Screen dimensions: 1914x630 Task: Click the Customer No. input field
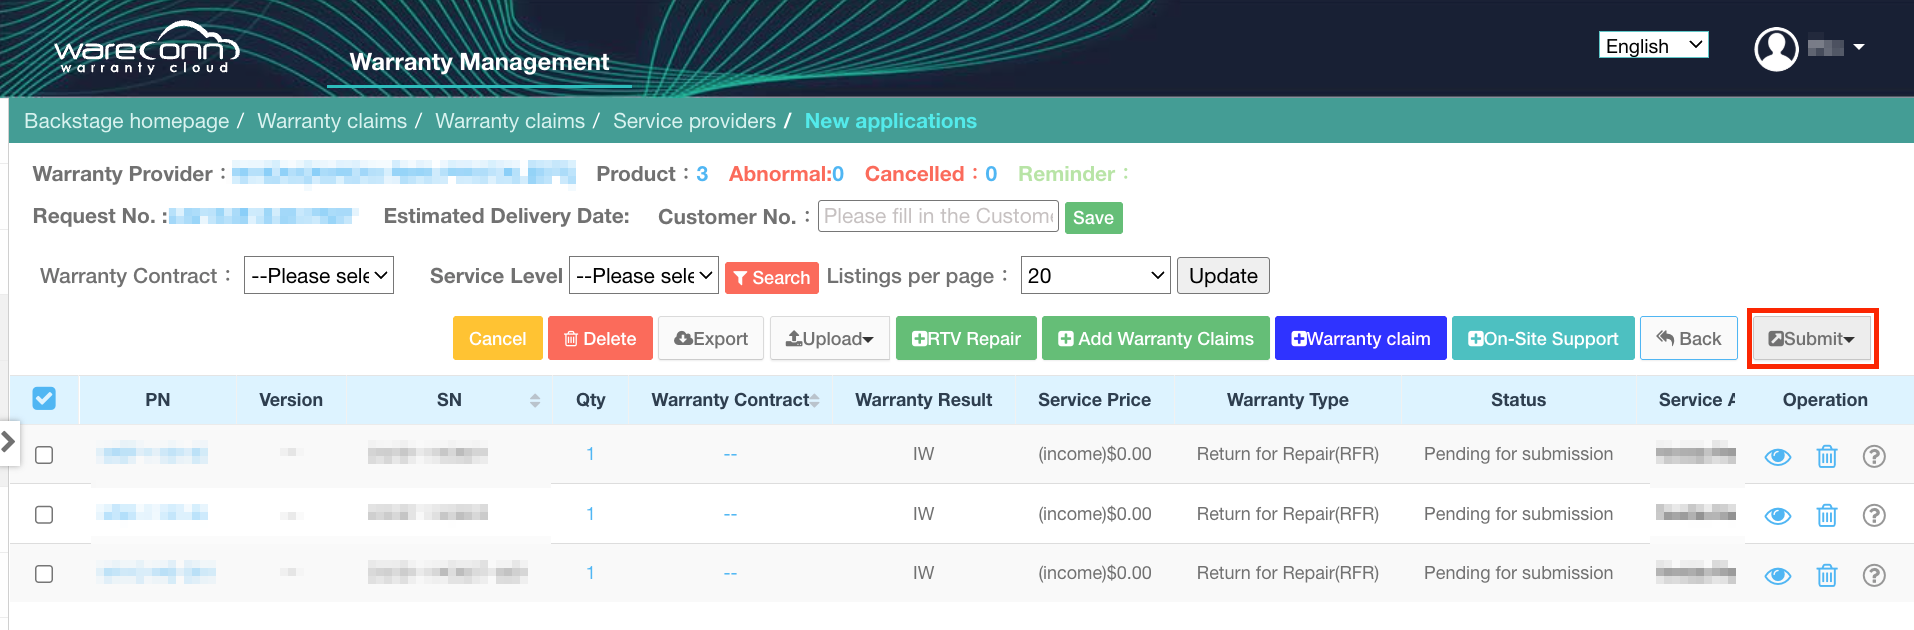[937, 216]
